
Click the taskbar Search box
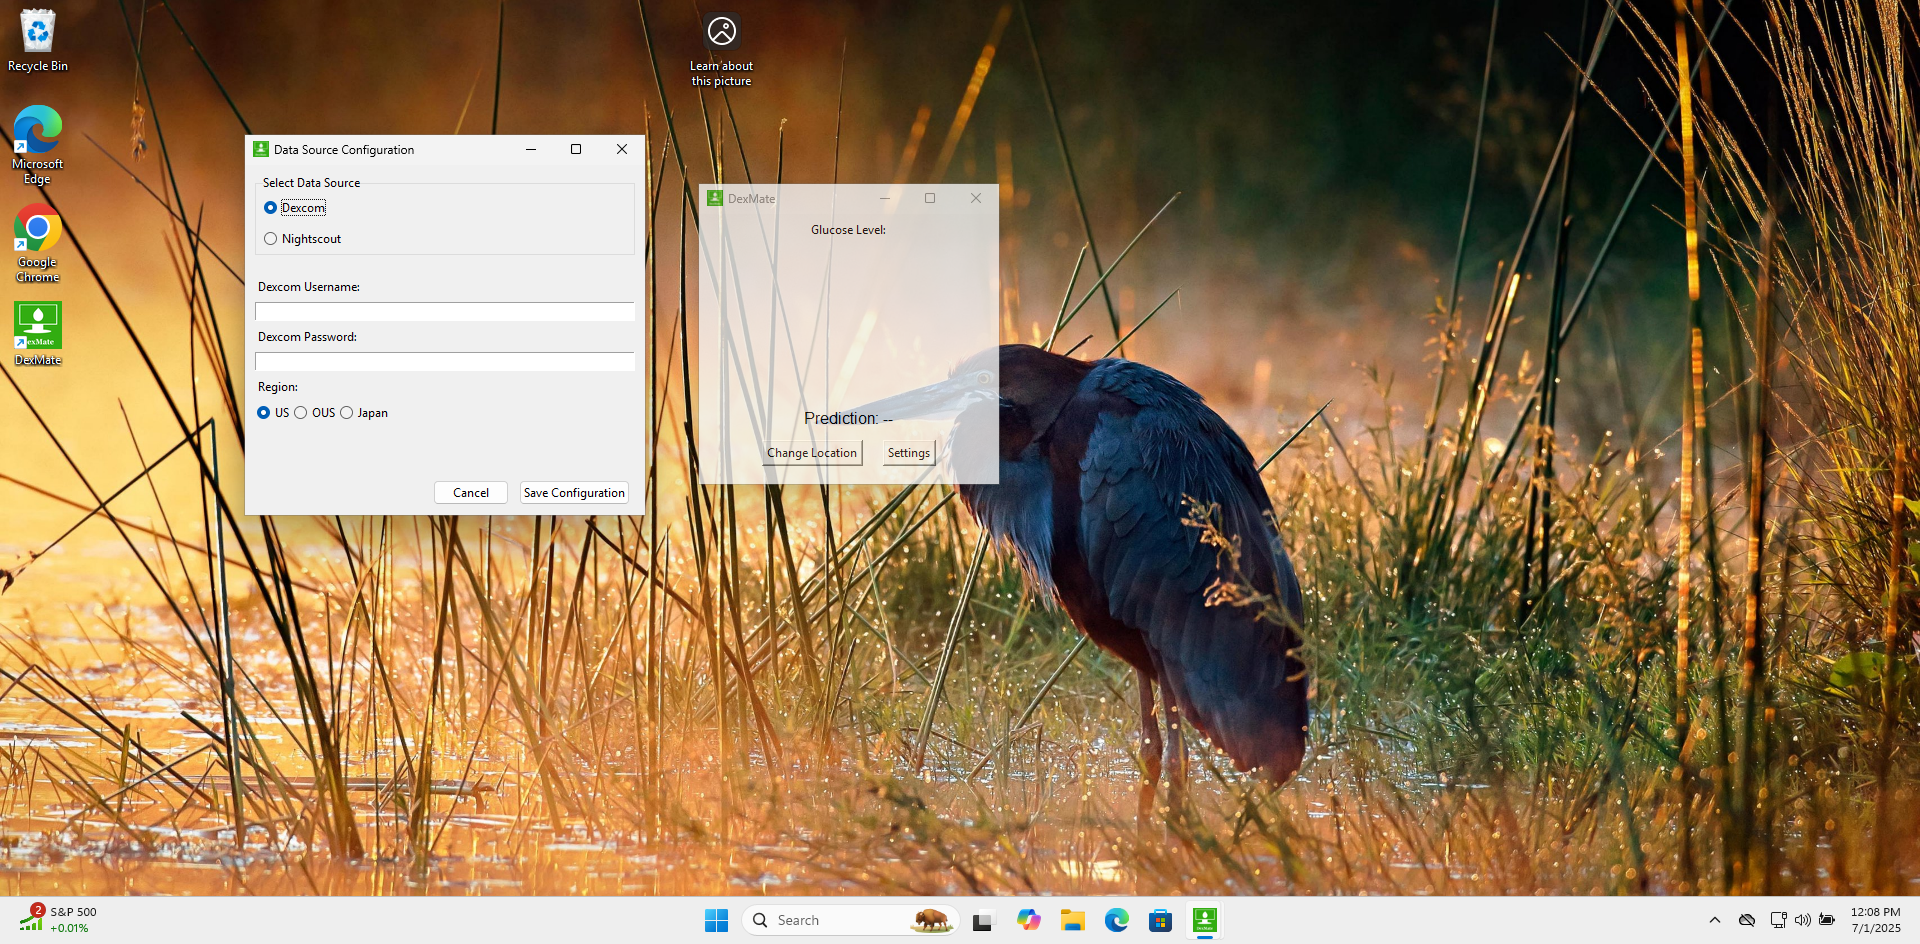tap(850, 920)
